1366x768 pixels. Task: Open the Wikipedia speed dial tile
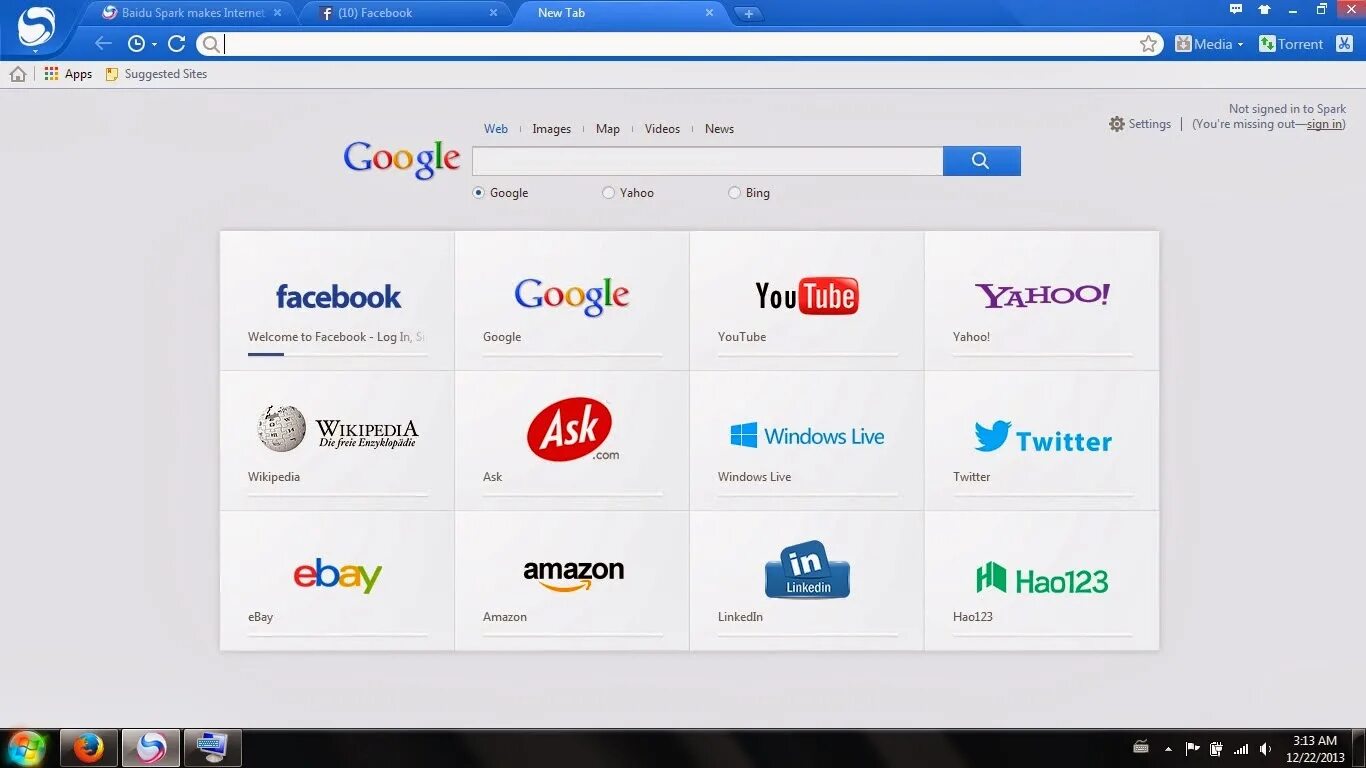(337, 441)
